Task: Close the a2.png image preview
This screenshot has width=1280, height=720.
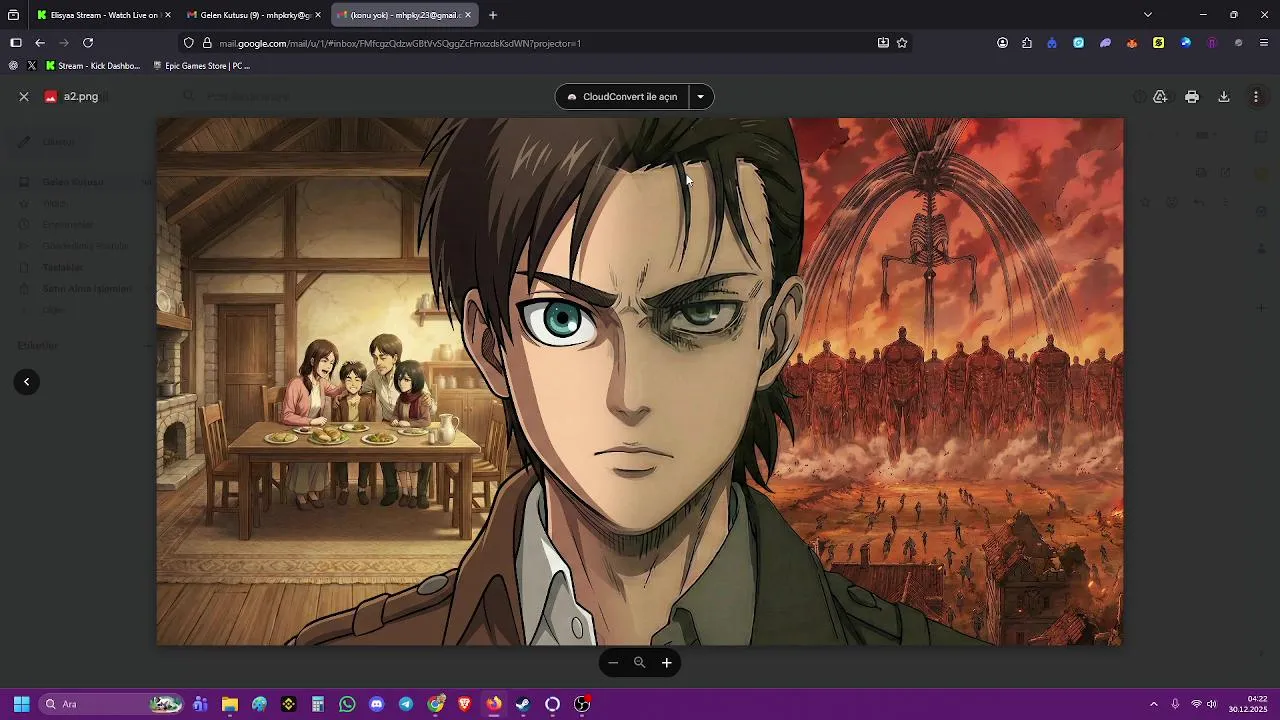Action: (24, 97)
